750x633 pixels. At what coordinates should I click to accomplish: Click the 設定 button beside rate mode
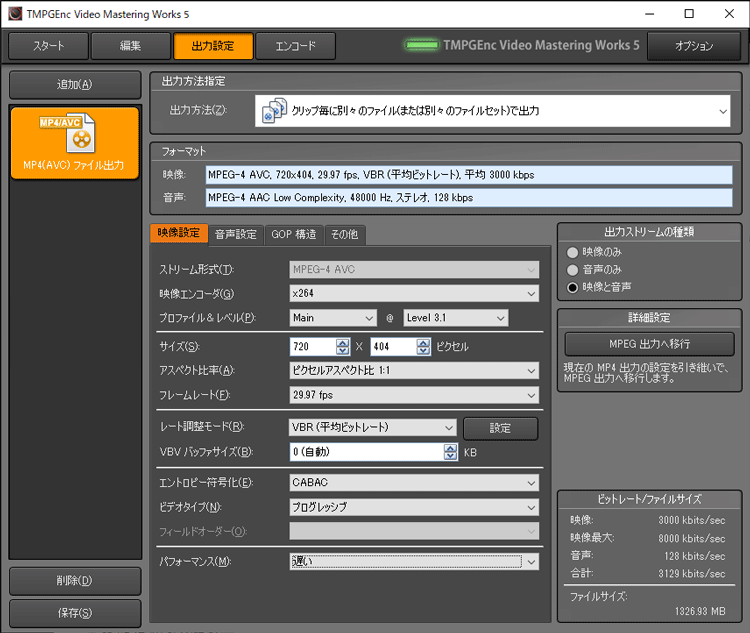click(500, 428)
